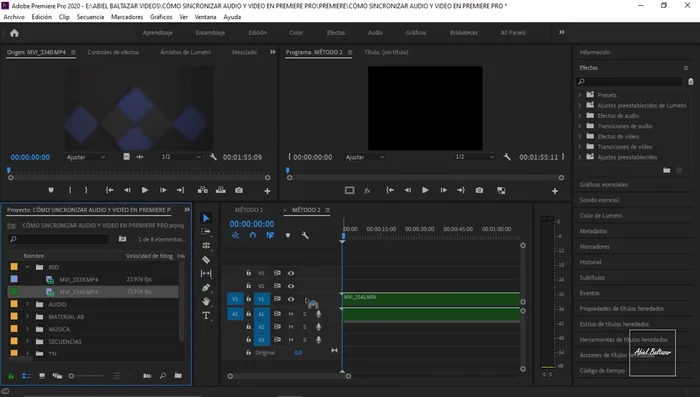Toggle comparison view in Program monitor
Viewport: 700px width, 397px height.
pos(501,190)
